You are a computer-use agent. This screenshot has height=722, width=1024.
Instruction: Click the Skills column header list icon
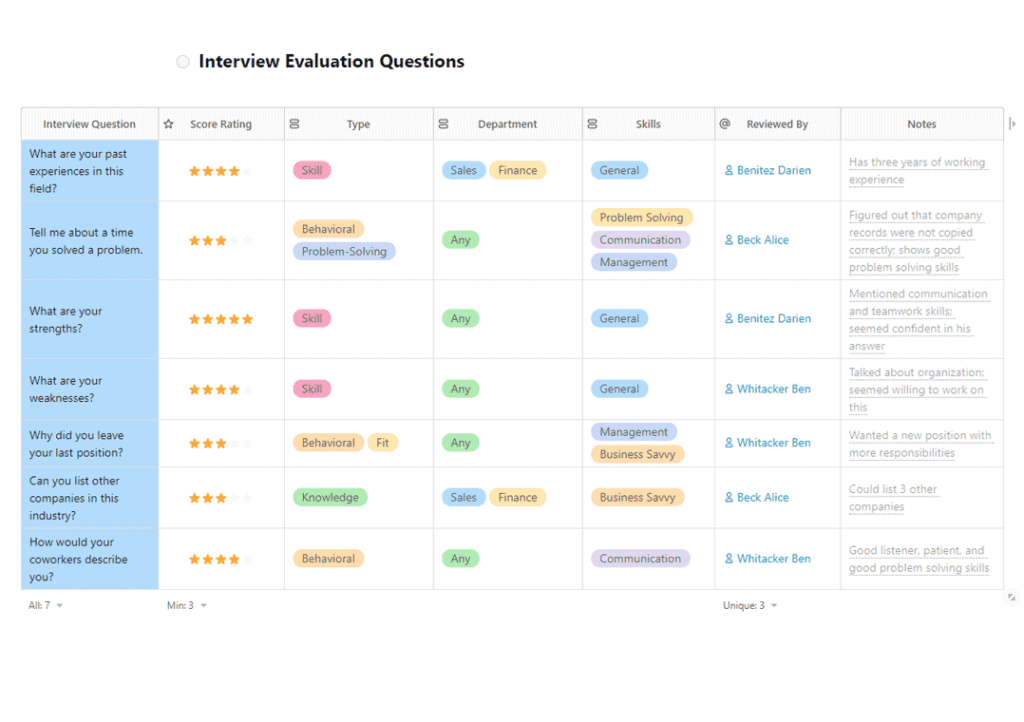(x=592, y=124)
